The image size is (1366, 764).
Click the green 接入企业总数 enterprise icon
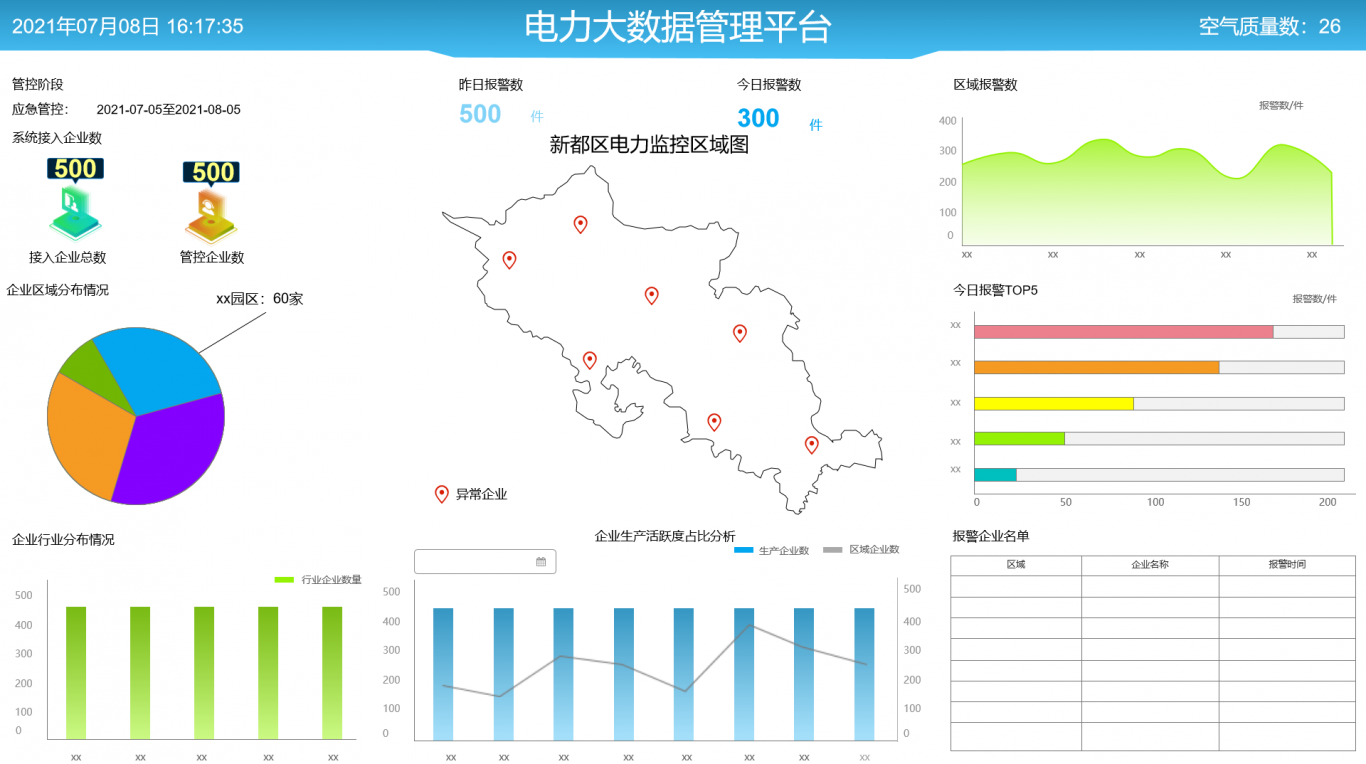[75, 212]
